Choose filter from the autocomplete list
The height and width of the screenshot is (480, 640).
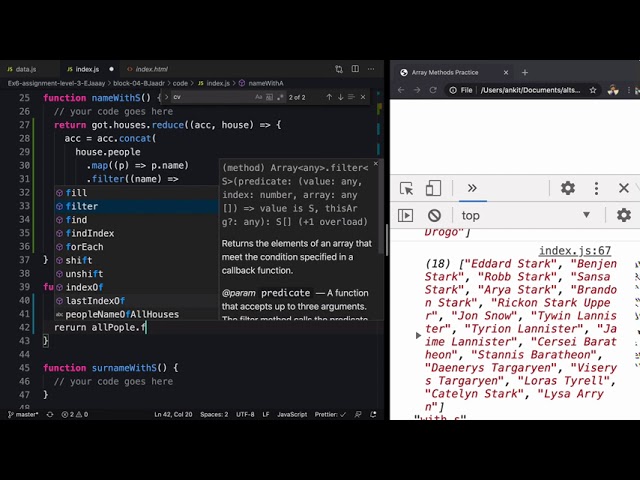tap(136, 206)
